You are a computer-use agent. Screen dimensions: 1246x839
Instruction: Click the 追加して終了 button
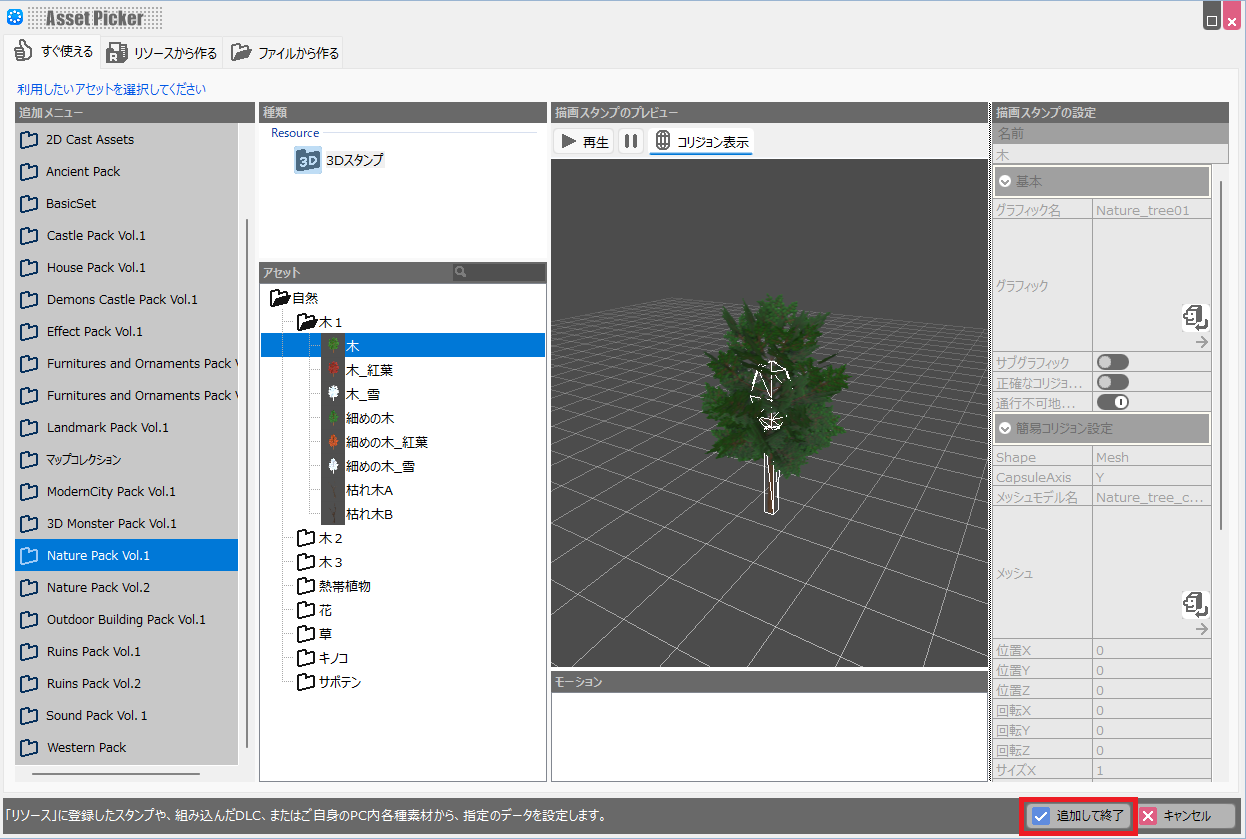click(x=1079, y=816)
